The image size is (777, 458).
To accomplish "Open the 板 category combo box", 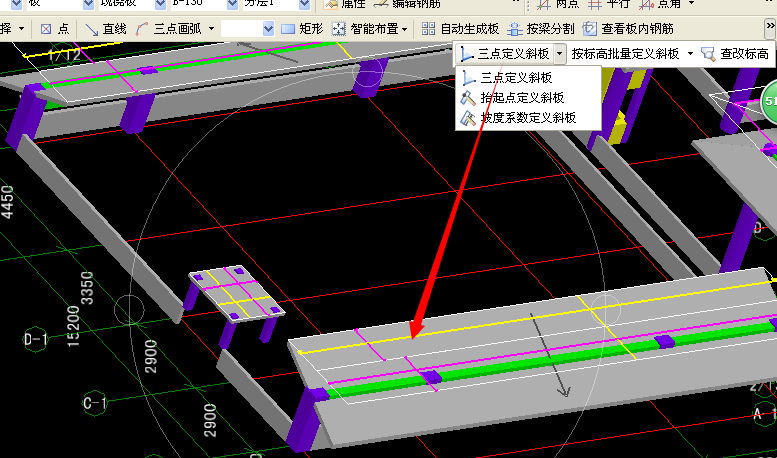I will point(60,4).
